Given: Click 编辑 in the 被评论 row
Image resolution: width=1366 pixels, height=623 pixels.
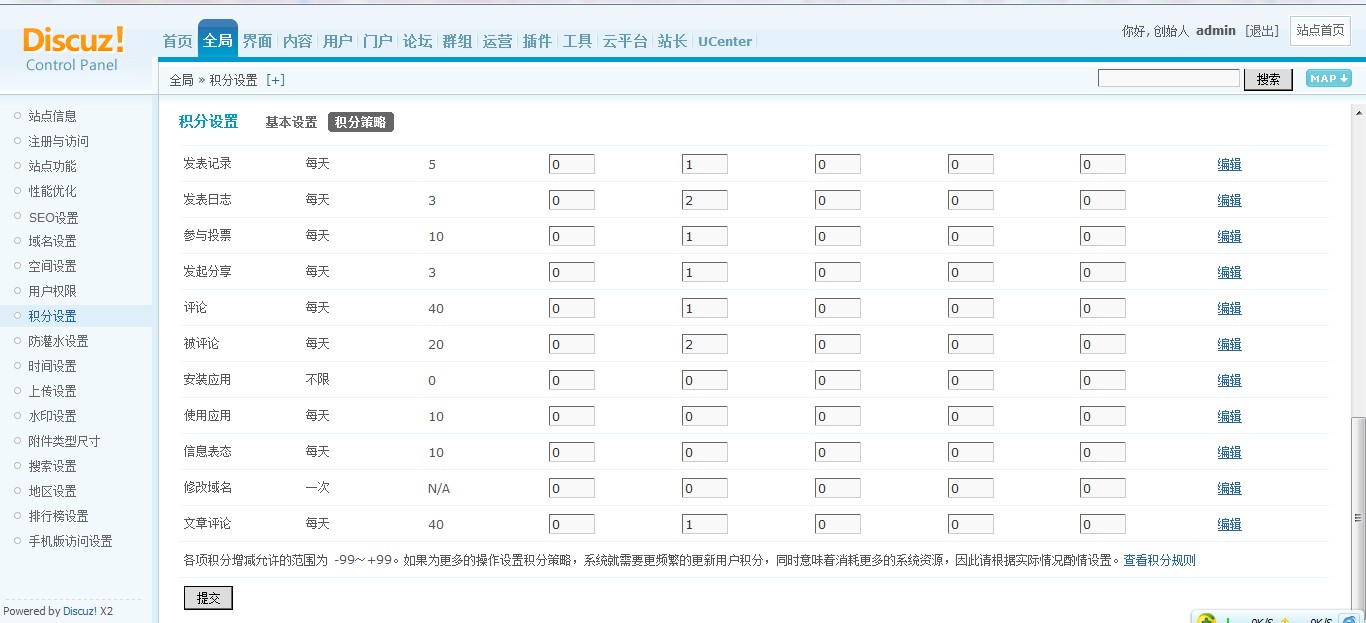Looking at the screenshot, I should tap(1229, 344).
